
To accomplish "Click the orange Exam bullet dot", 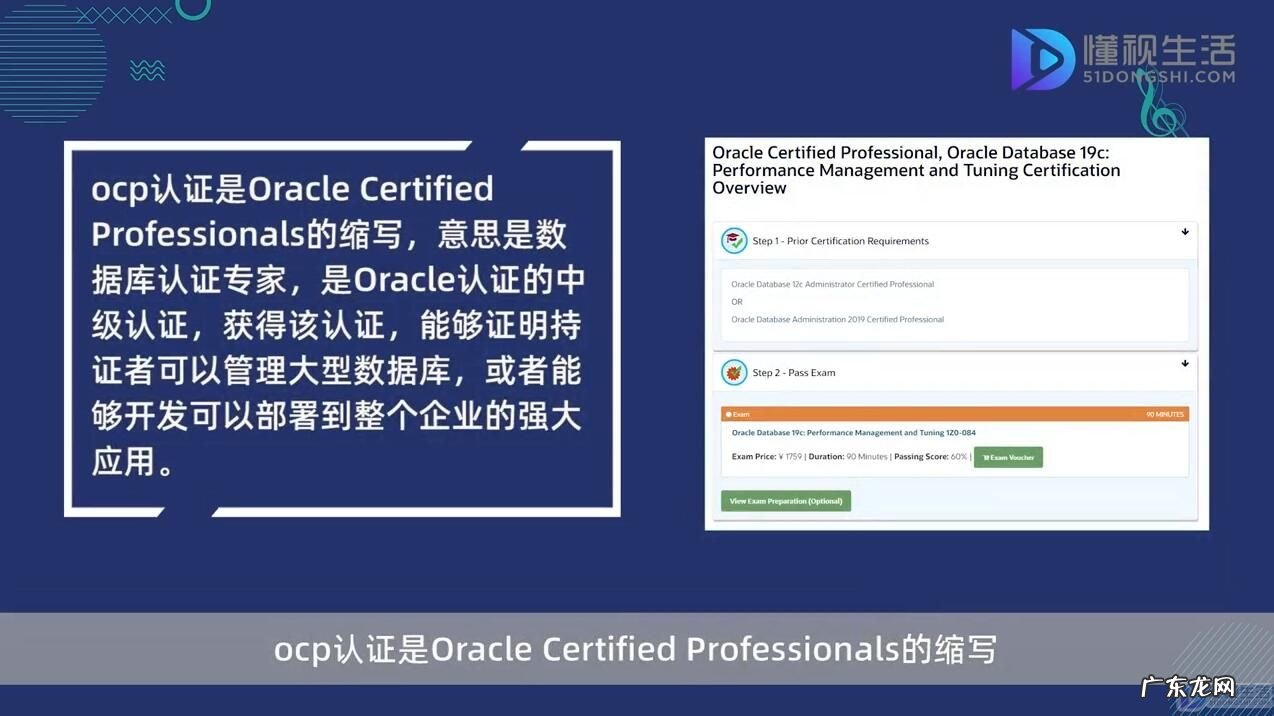I will click(731, 413).
